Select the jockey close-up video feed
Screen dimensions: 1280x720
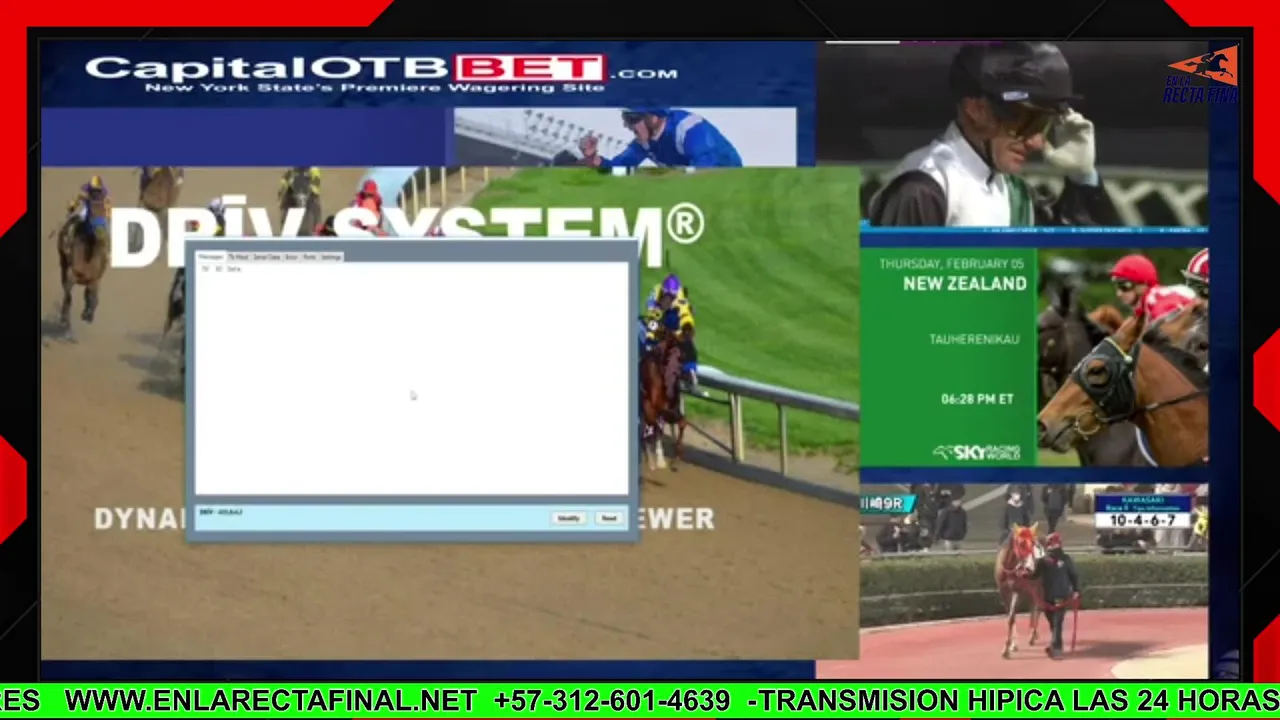point(1034,134)
